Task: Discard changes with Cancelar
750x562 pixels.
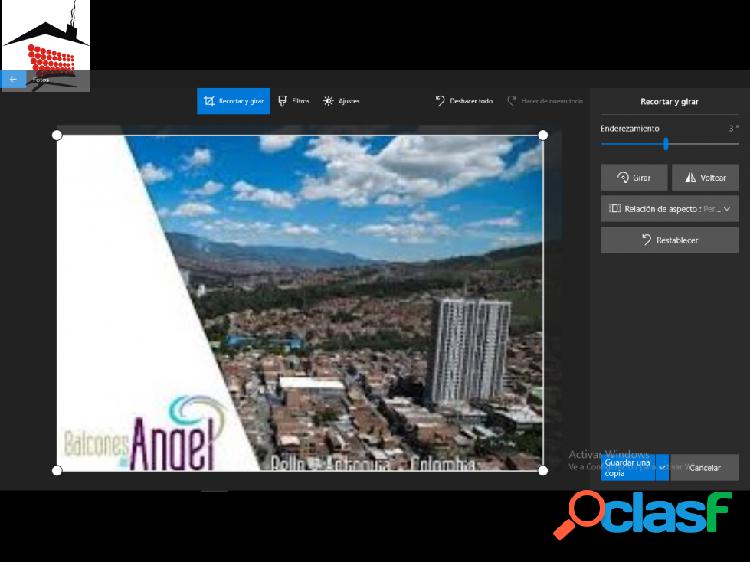Action: [x=705, y=467]
